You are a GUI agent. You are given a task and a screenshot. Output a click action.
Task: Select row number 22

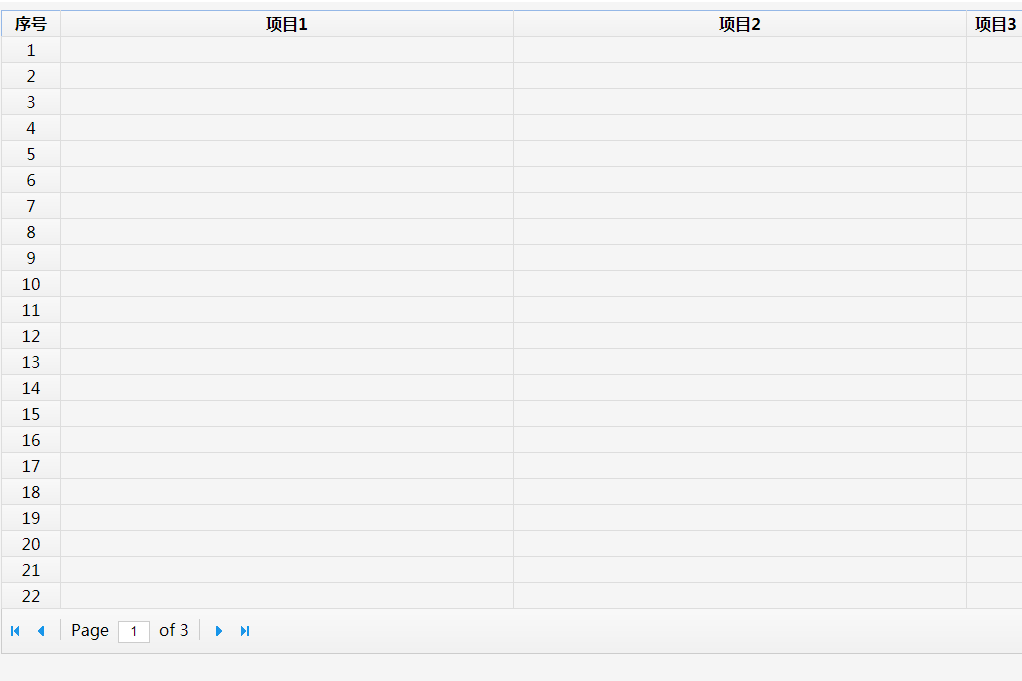point(31,596)
